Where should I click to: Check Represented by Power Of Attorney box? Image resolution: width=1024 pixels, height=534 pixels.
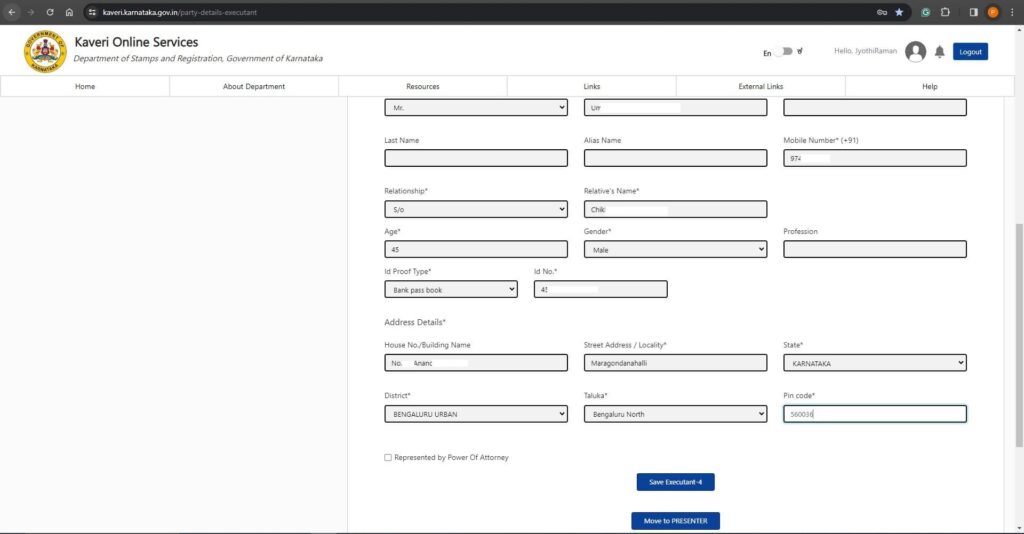tap(388, 458)
